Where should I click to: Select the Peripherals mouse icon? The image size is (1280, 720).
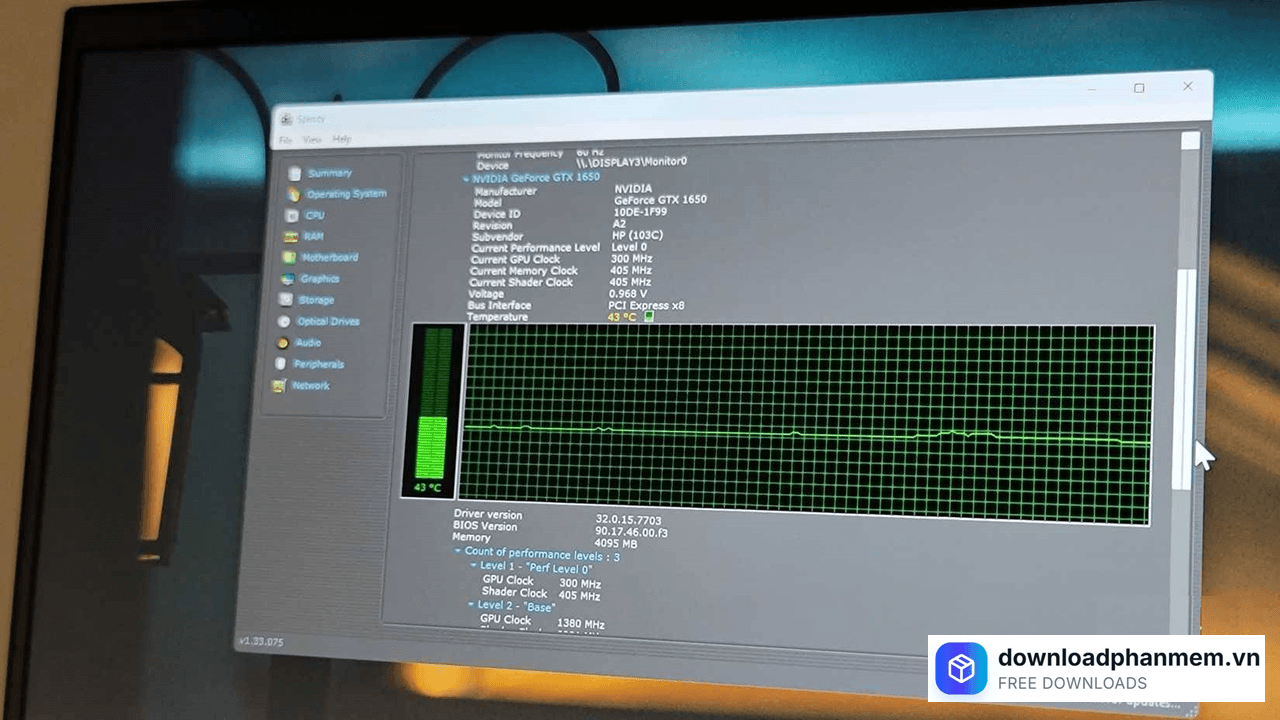(281, 363)
